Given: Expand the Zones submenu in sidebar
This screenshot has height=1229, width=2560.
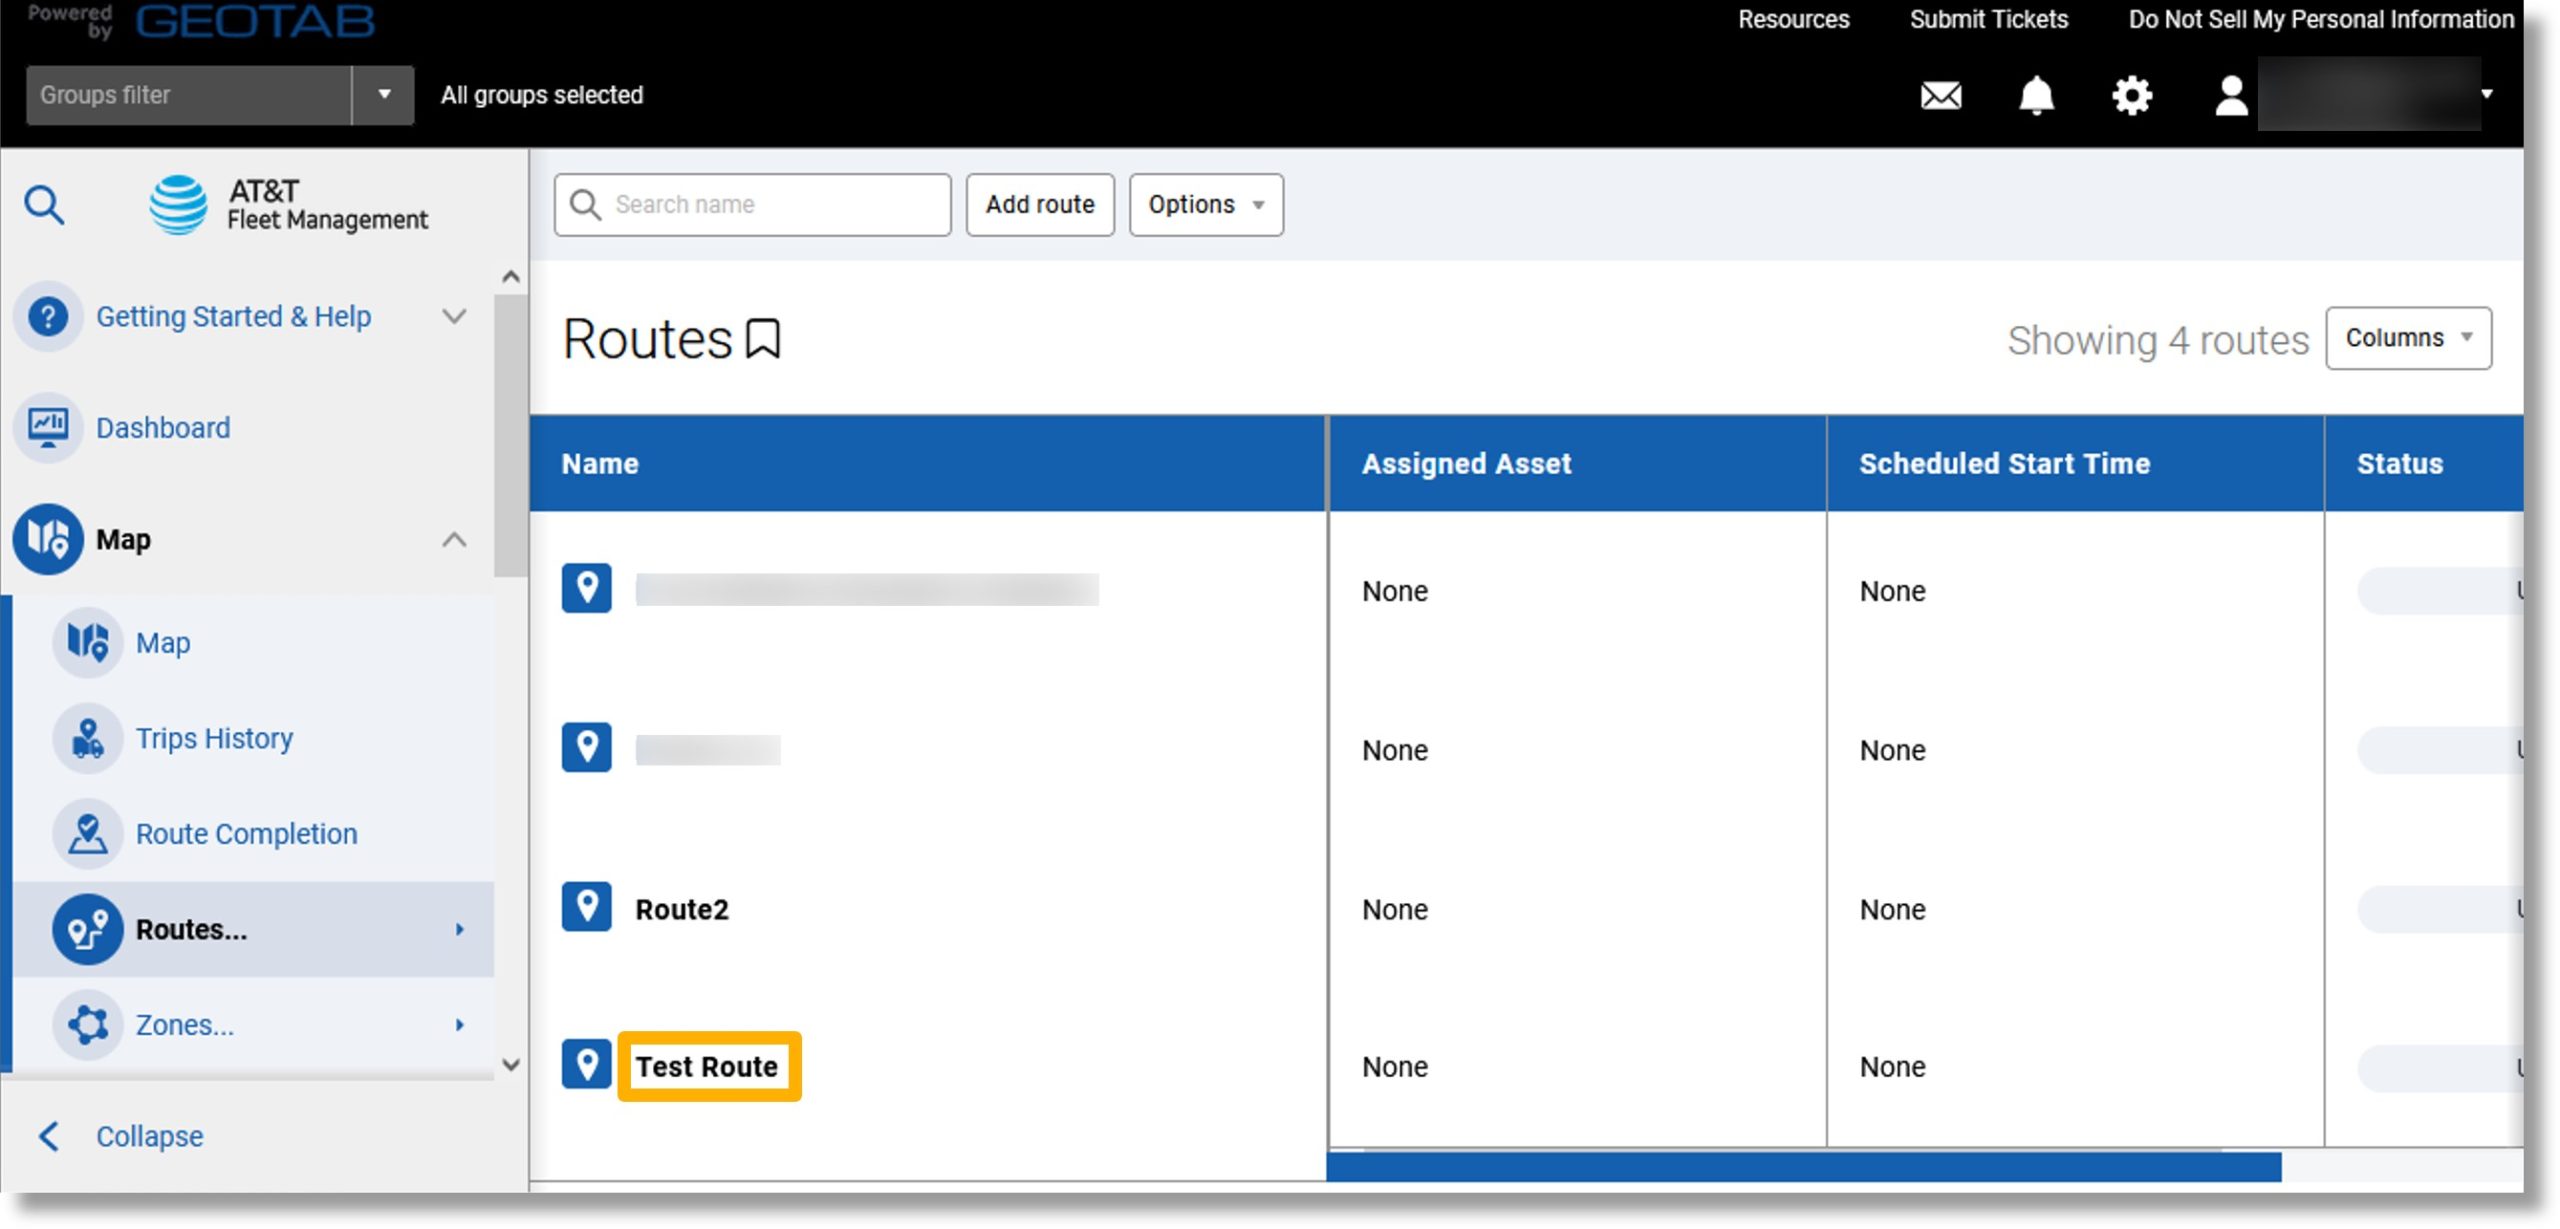Looking at the screenshot, I should tap(462, 1023).
